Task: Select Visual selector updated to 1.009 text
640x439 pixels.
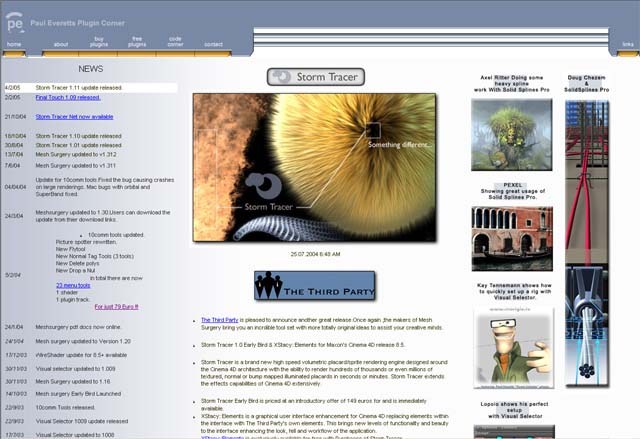Action: coord(76,369)
